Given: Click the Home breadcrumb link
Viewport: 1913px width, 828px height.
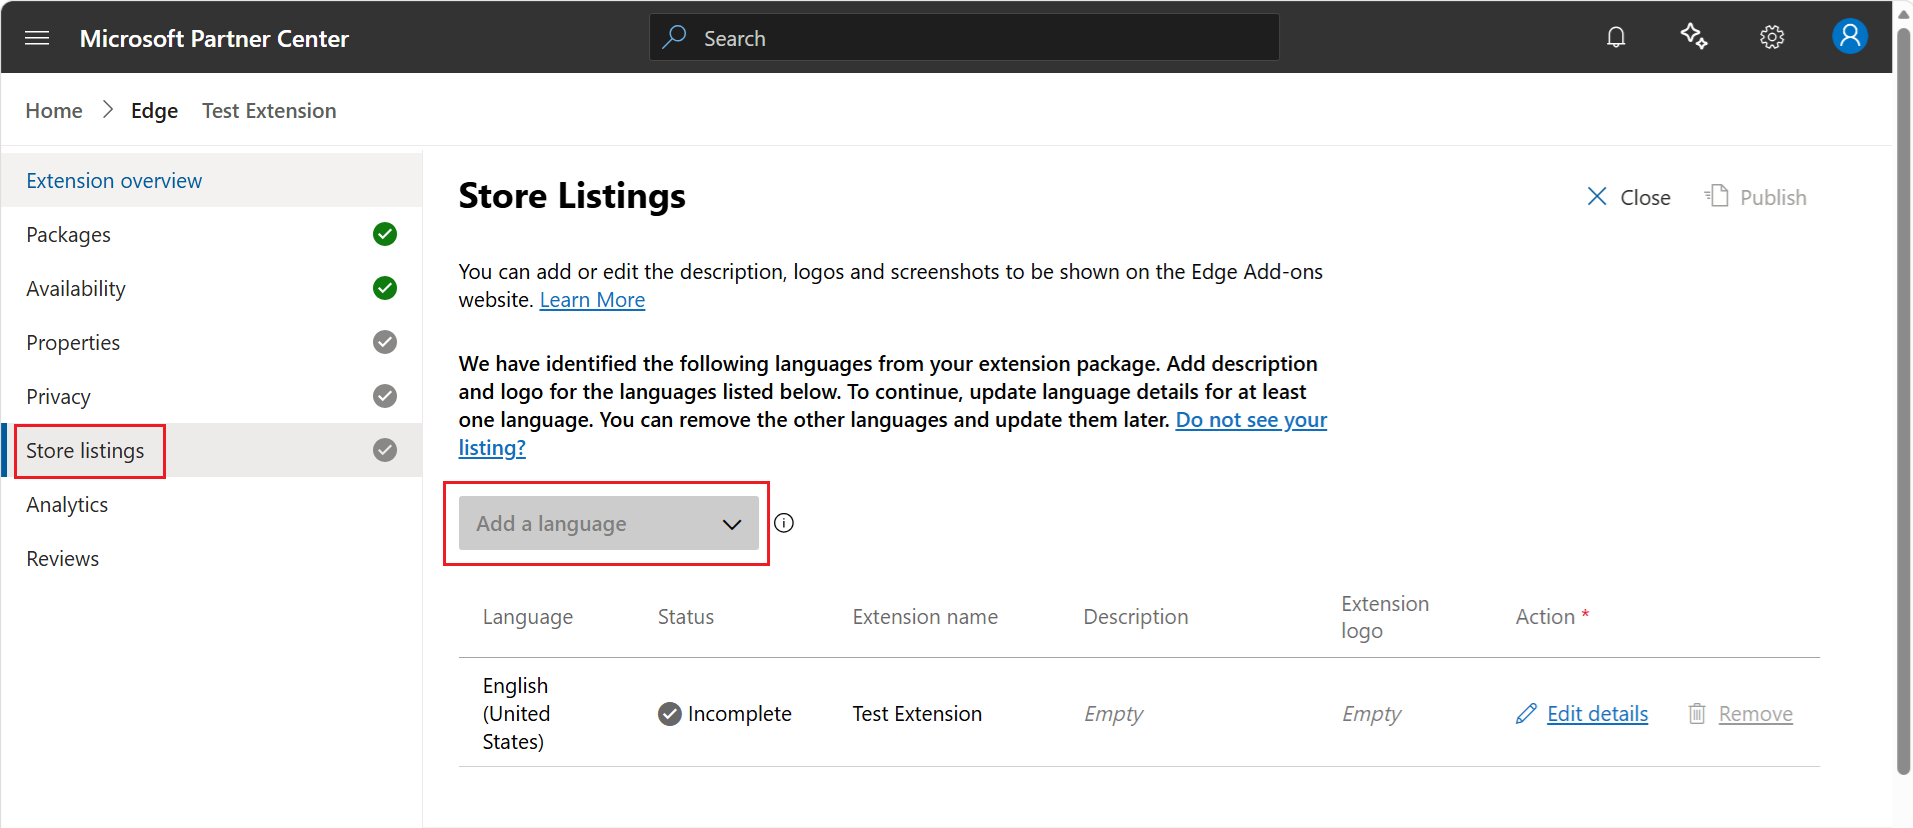Looking at the screenshot, I should (x=54, y=110).
